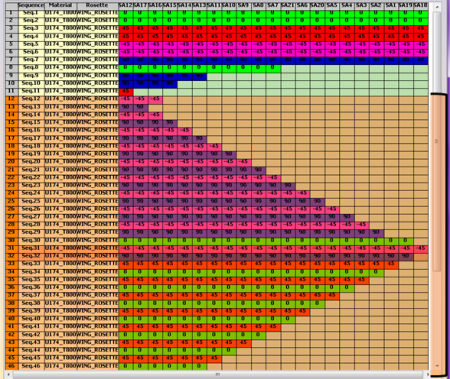450x379 pixels.
Task: Select the Seq.13 cell under SA17
Action: pos(140,107)
